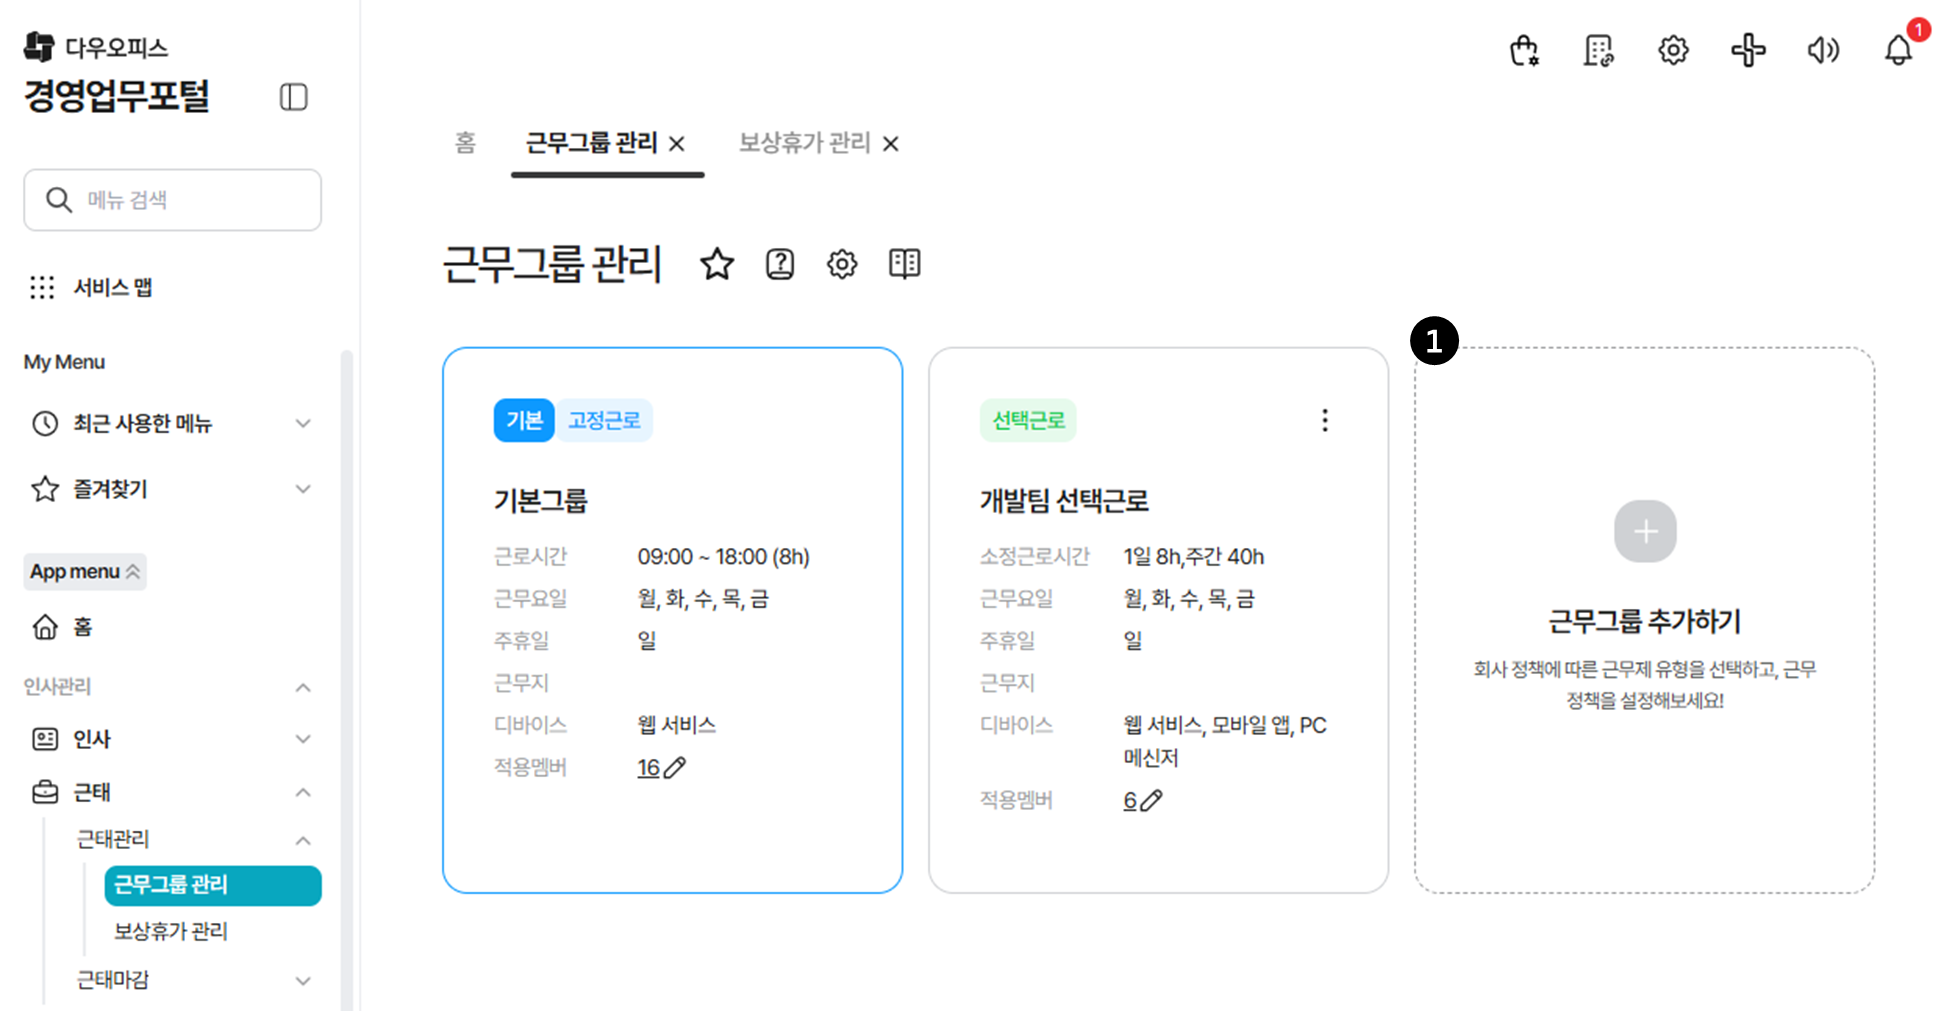Edit 기본그룹 members pencil icon
1954x1011 pixels.
coord(675,768)
